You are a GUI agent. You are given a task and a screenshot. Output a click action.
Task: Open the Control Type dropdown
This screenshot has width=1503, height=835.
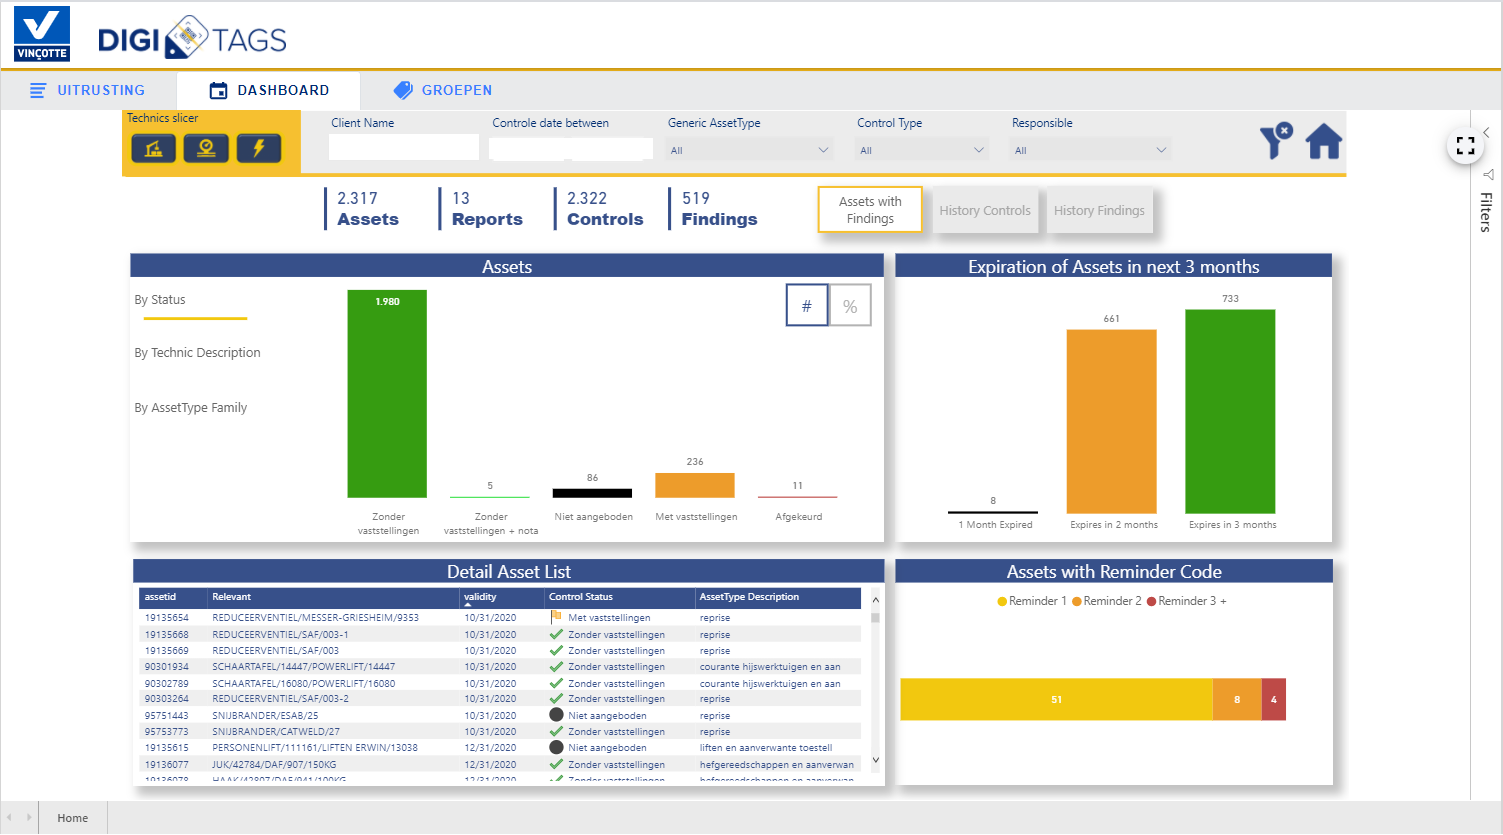coord(920,148)
